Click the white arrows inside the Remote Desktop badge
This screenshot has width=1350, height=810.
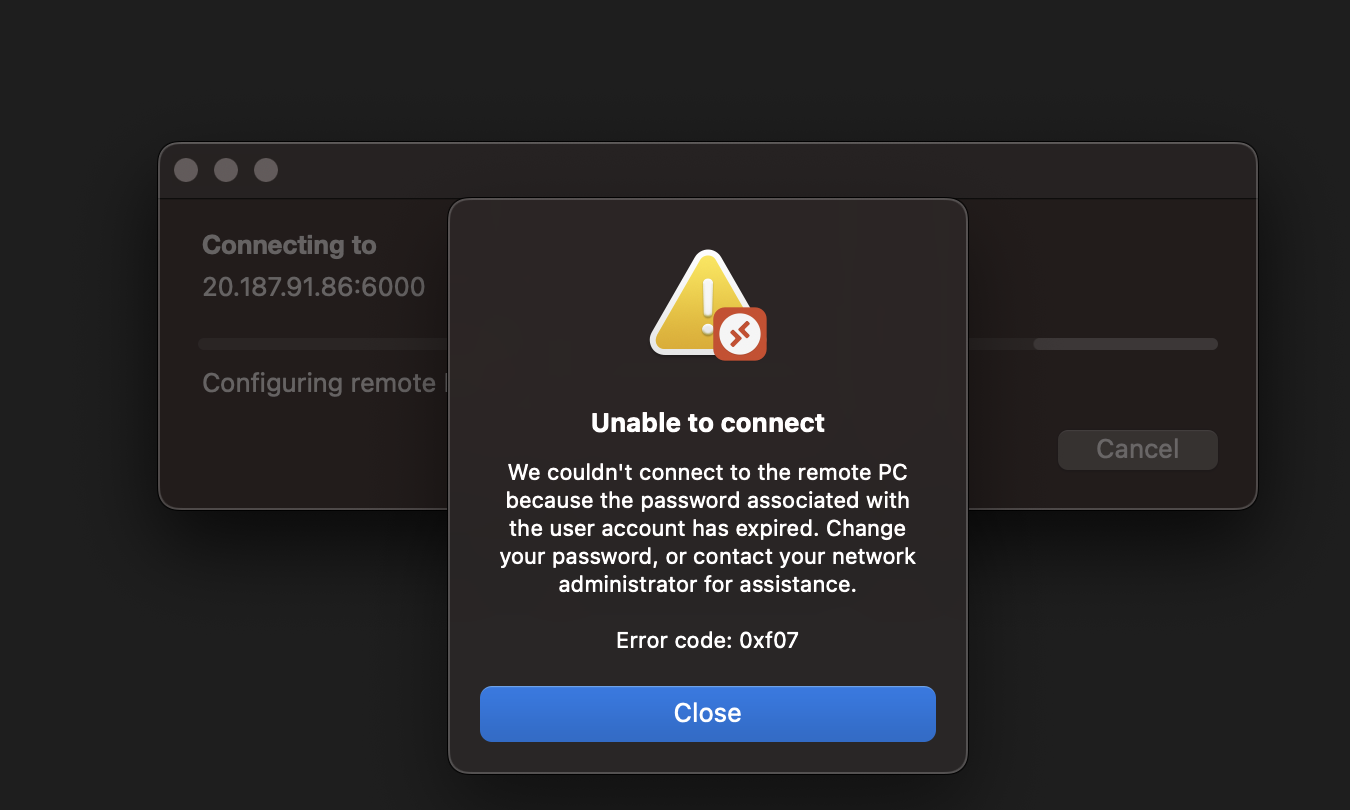pos(740,335)
